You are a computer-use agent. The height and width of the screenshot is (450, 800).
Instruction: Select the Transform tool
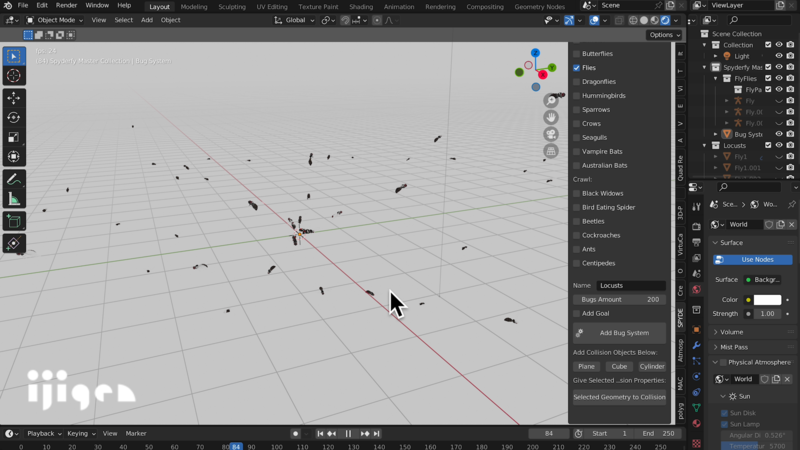(x=14, y=157)
